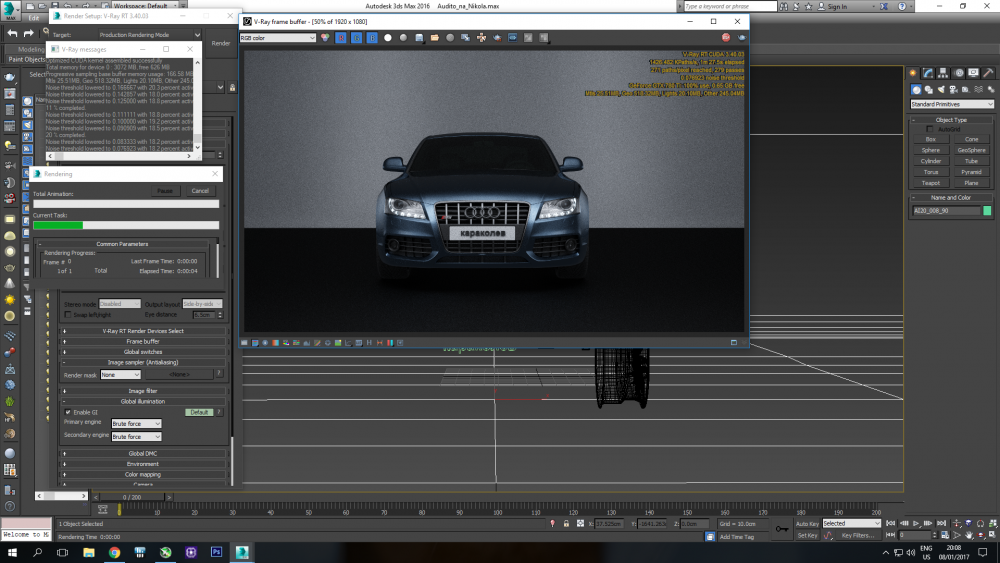Open the Selected key filter dropdown
Image resolution: width=1000 pixels, height=563 pixels.
coord(851,523)
